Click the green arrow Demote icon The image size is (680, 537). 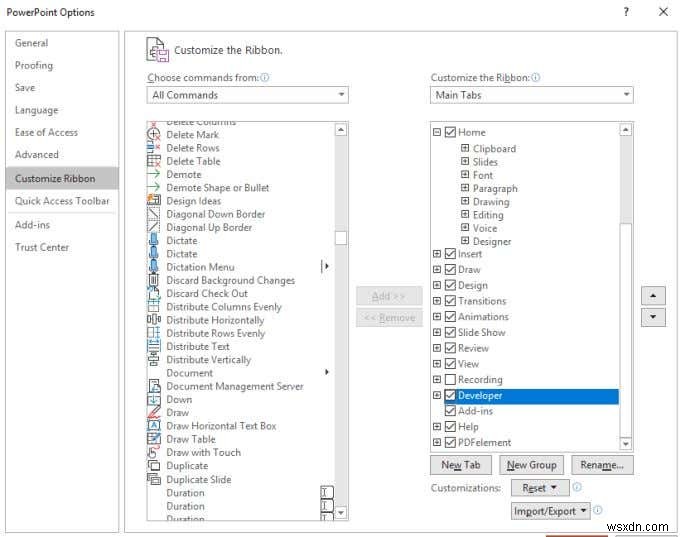click(154, 174)
